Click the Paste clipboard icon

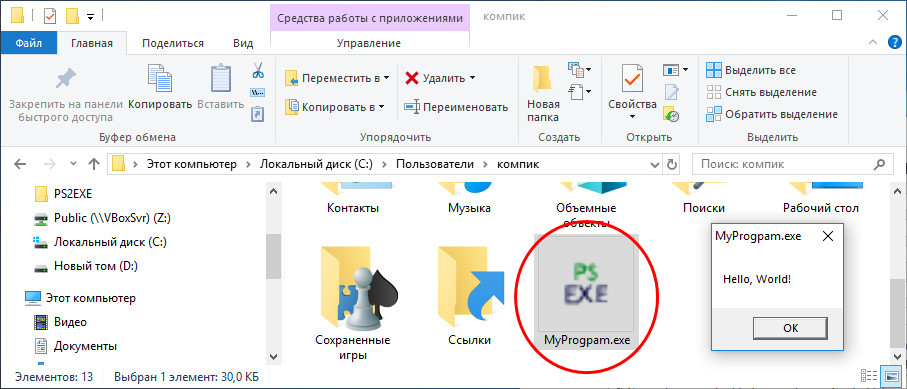click(220, 78)
